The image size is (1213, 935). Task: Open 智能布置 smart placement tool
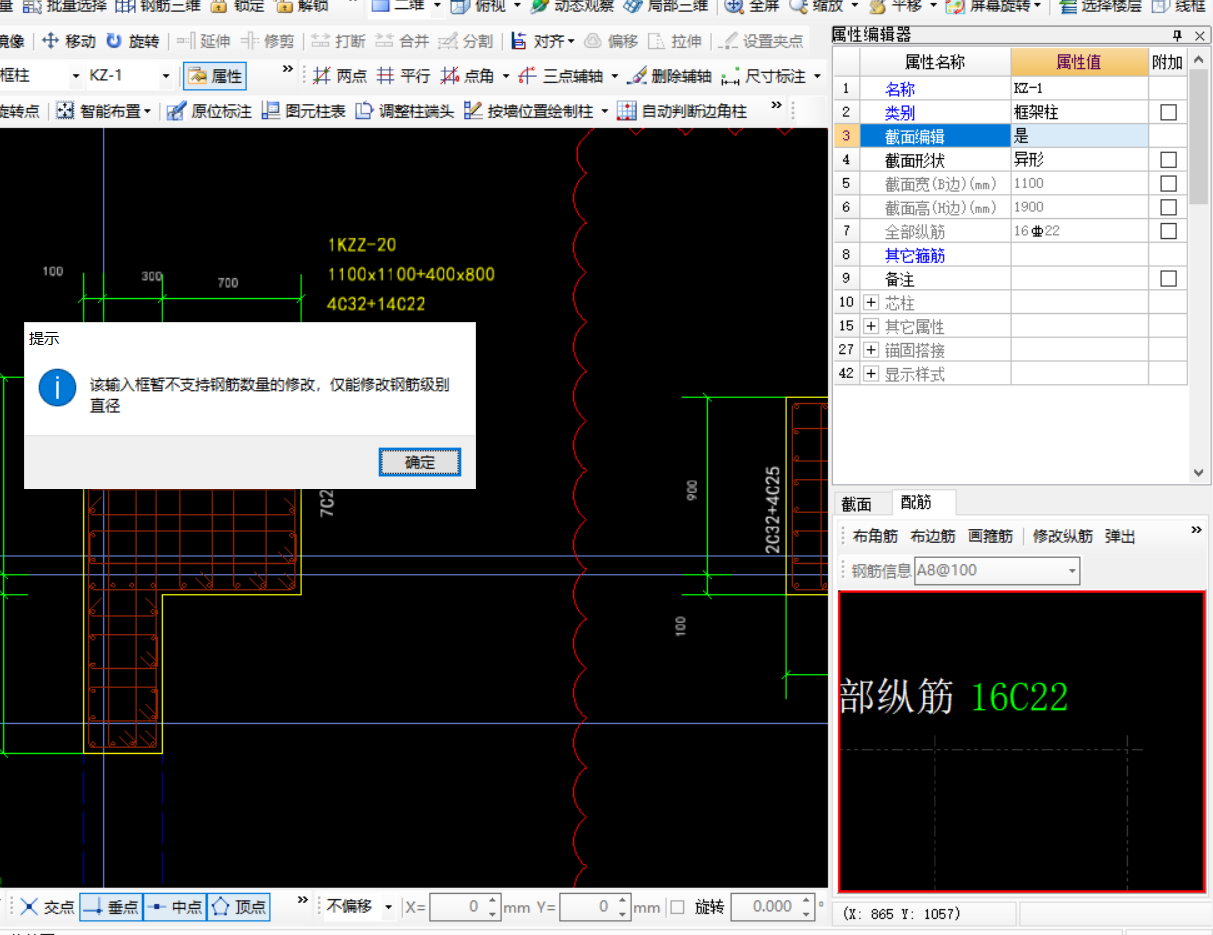[104, 111]
